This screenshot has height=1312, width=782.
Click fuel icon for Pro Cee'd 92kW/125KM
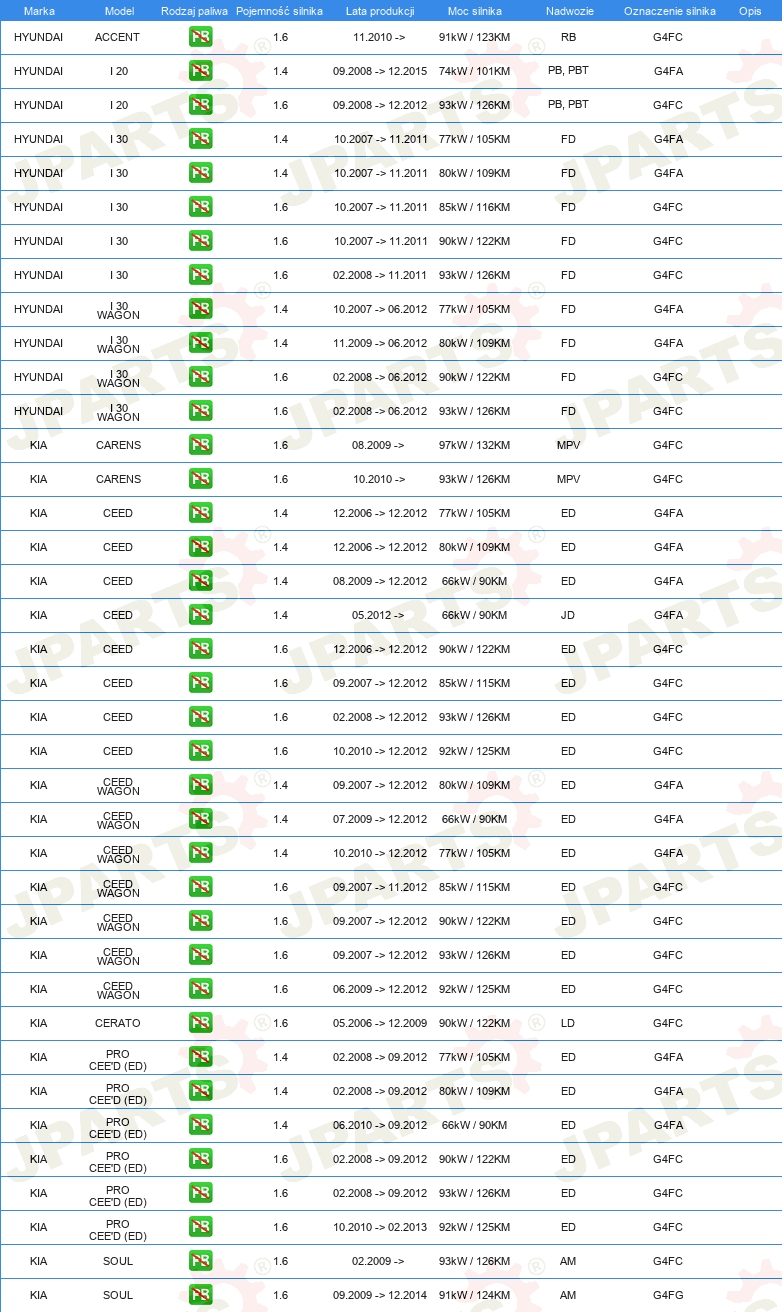[x=200, y=1227]
